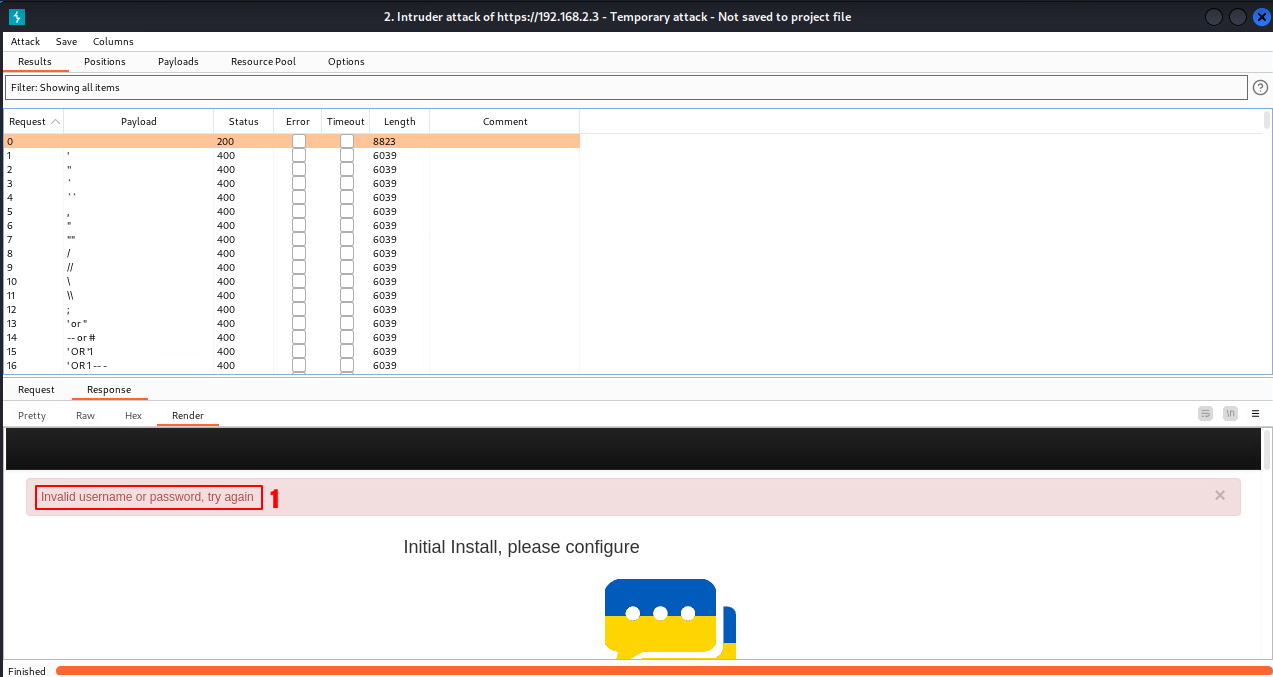Select request row 15 with 'OR '1 payload
The width and height of the screenshot is (1273, 677).
click(x=138, y=352)
